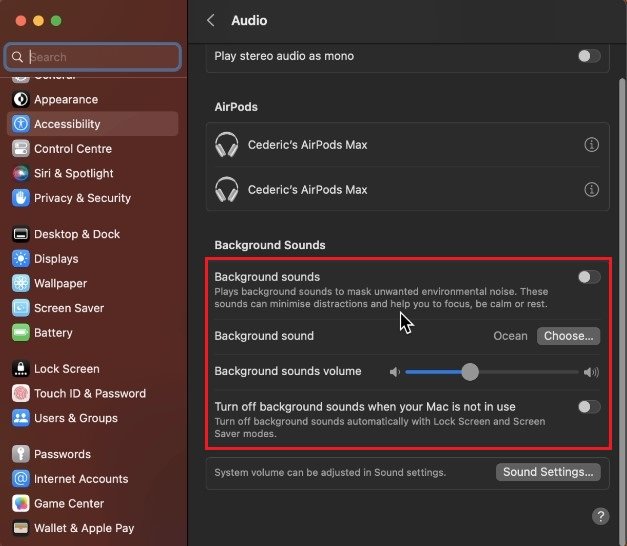Click the Touch ID & Password fingerprint icon
627x546 pixels.
click(20, 394)
